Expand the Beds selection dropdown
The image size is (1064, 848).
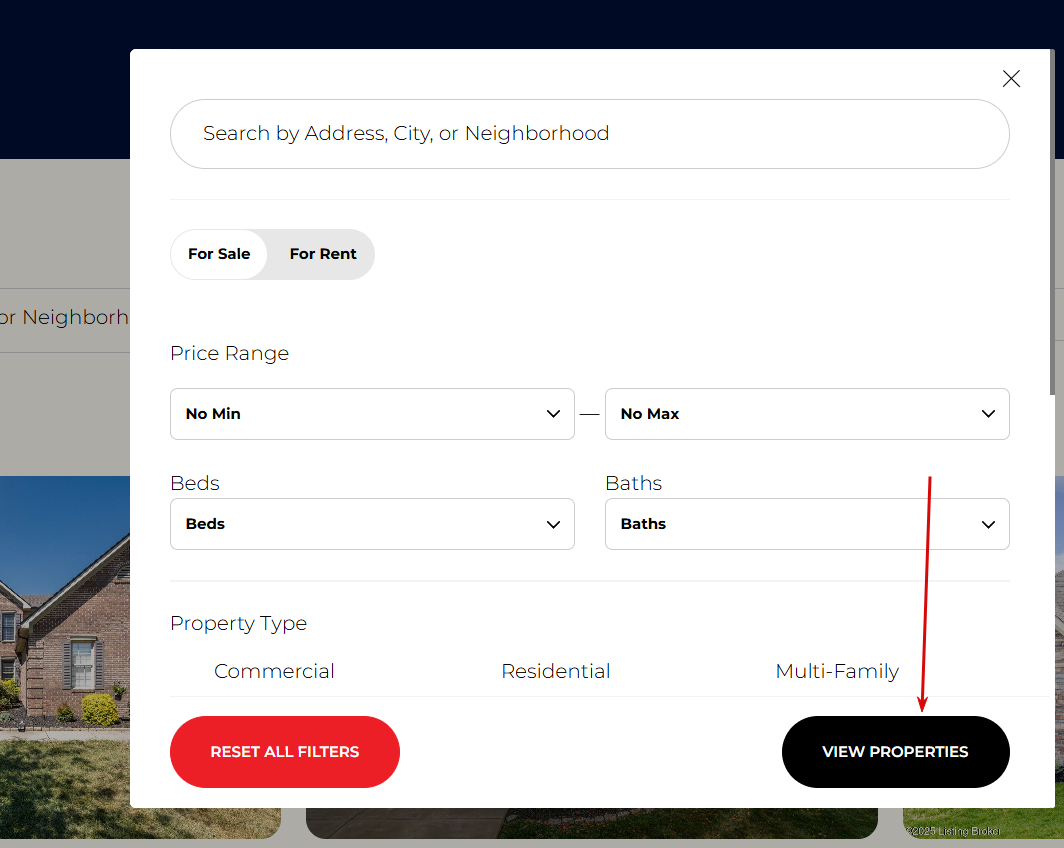pyautogui.click(x=372, y=524)
